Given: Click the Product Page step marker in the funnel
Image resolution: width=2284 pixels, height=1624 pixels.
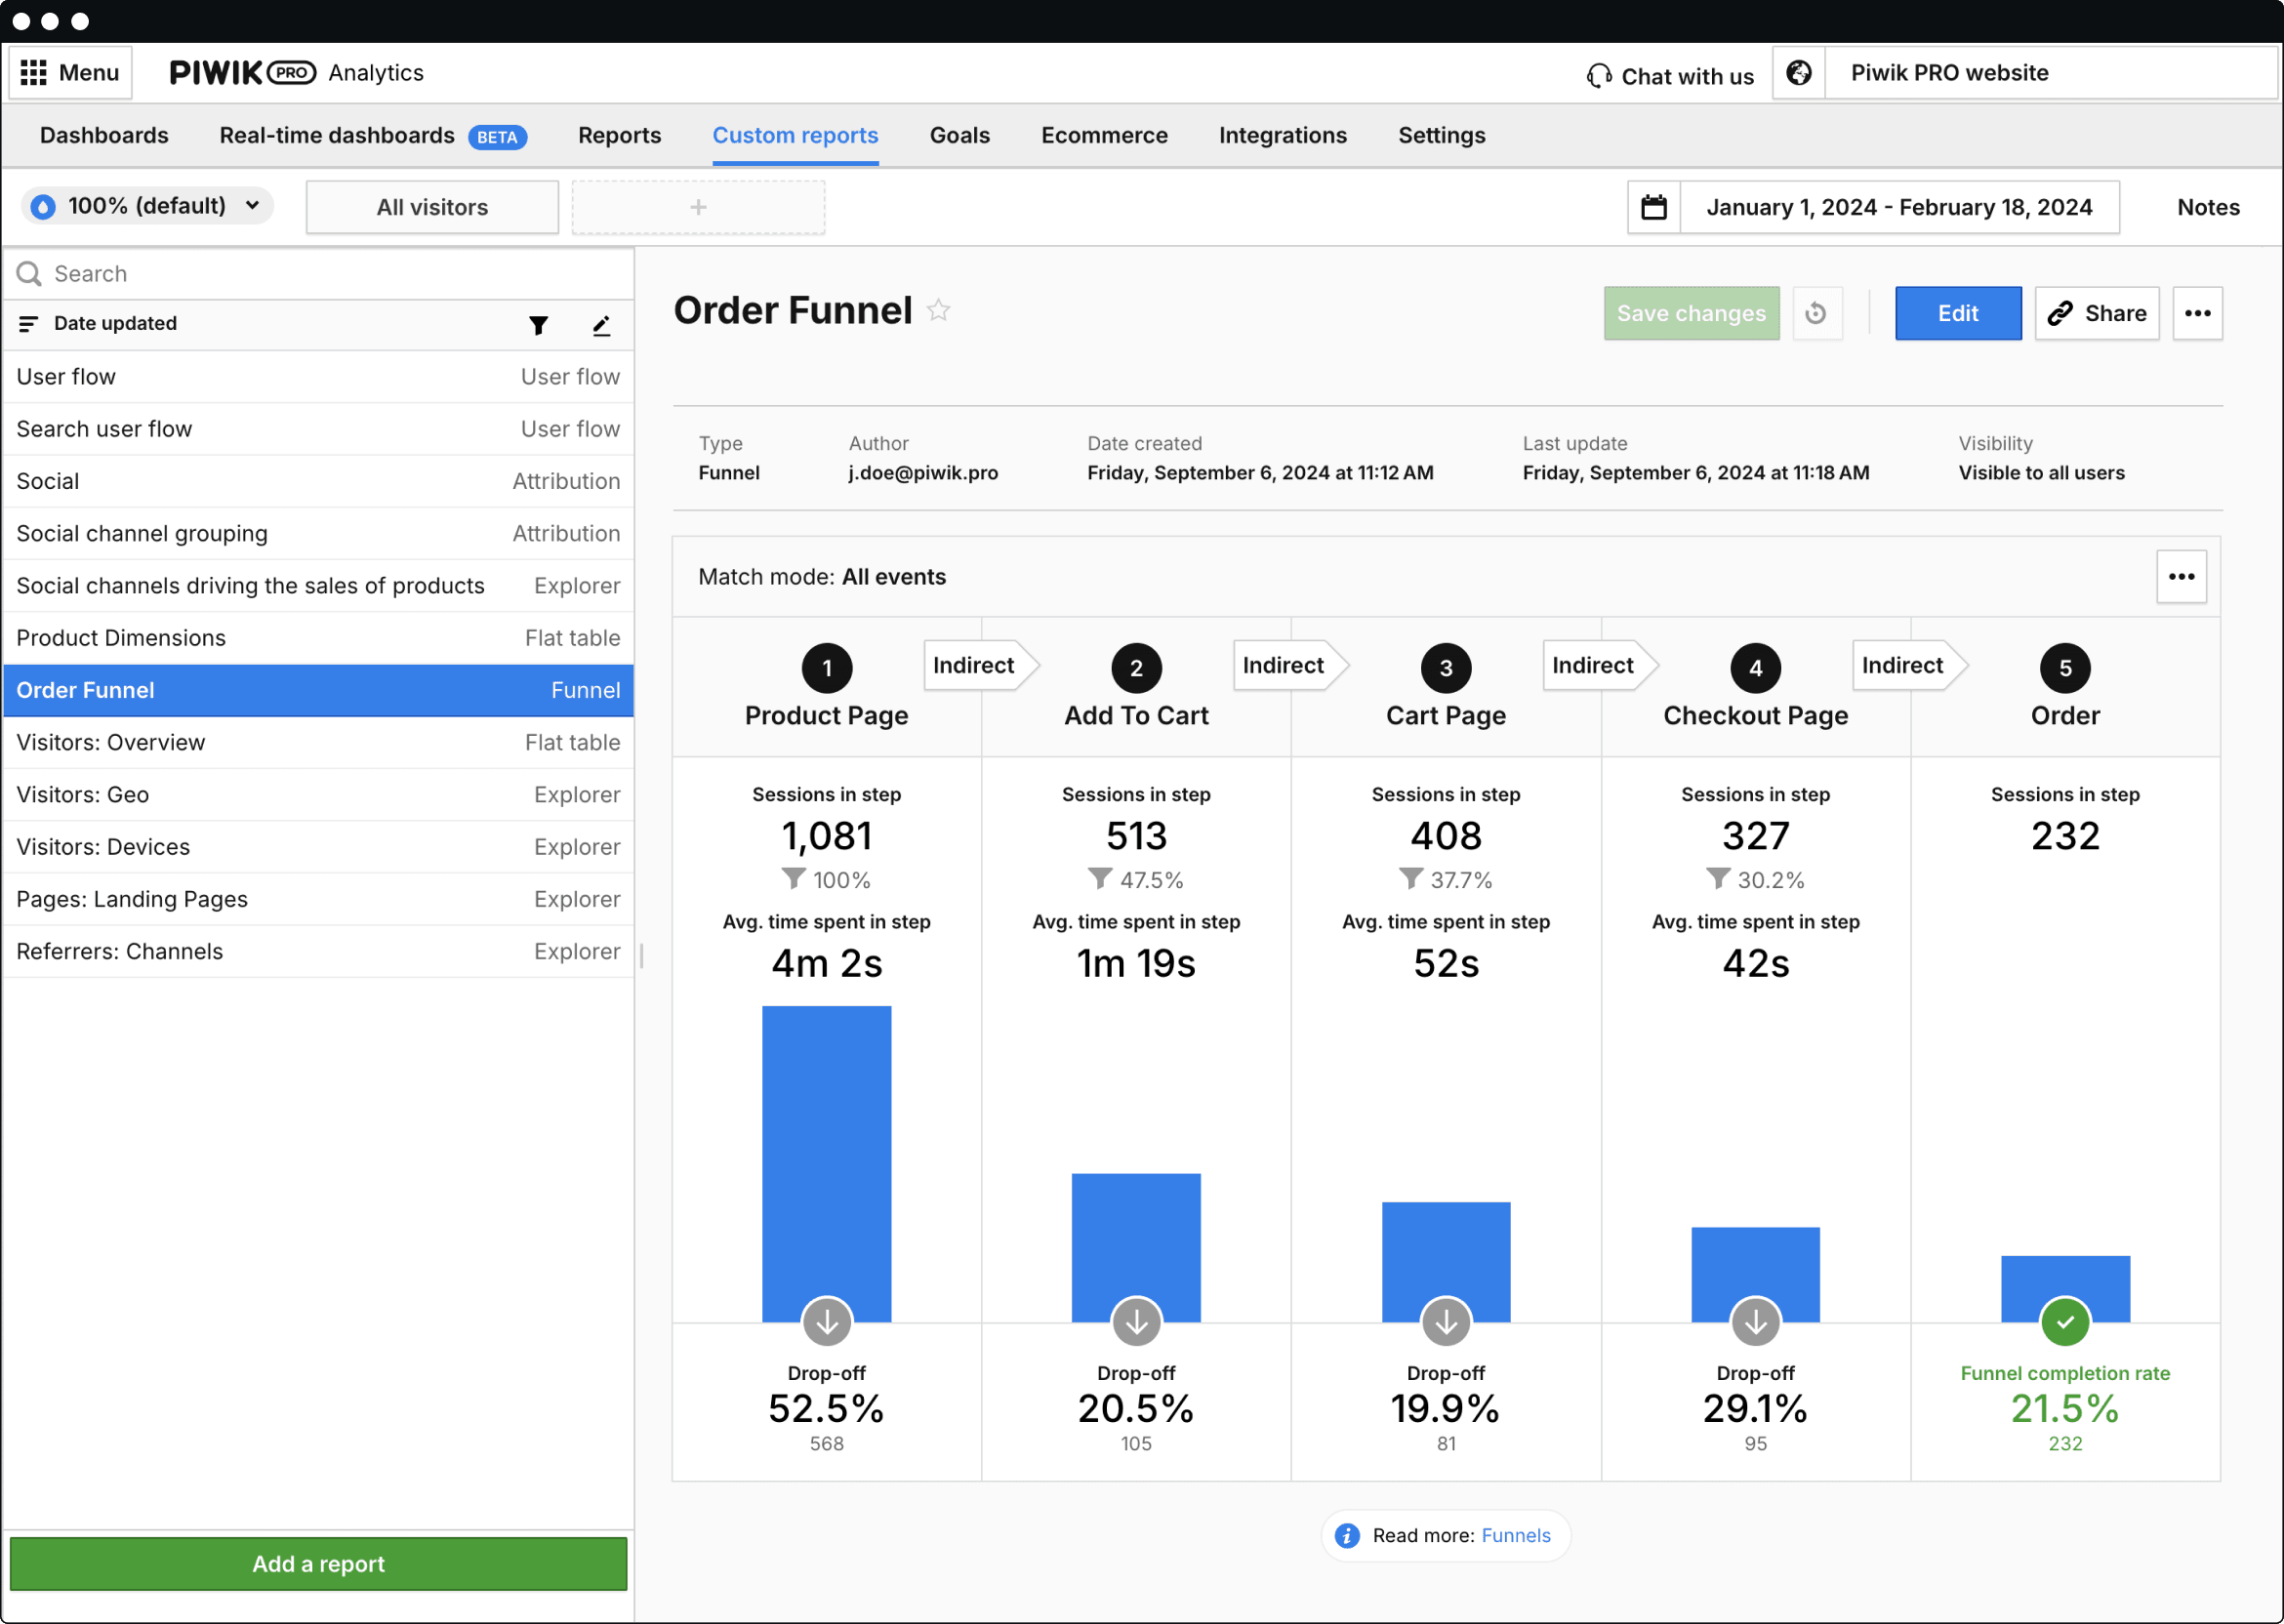Looking at the screenshot, I should click(826, 667).
